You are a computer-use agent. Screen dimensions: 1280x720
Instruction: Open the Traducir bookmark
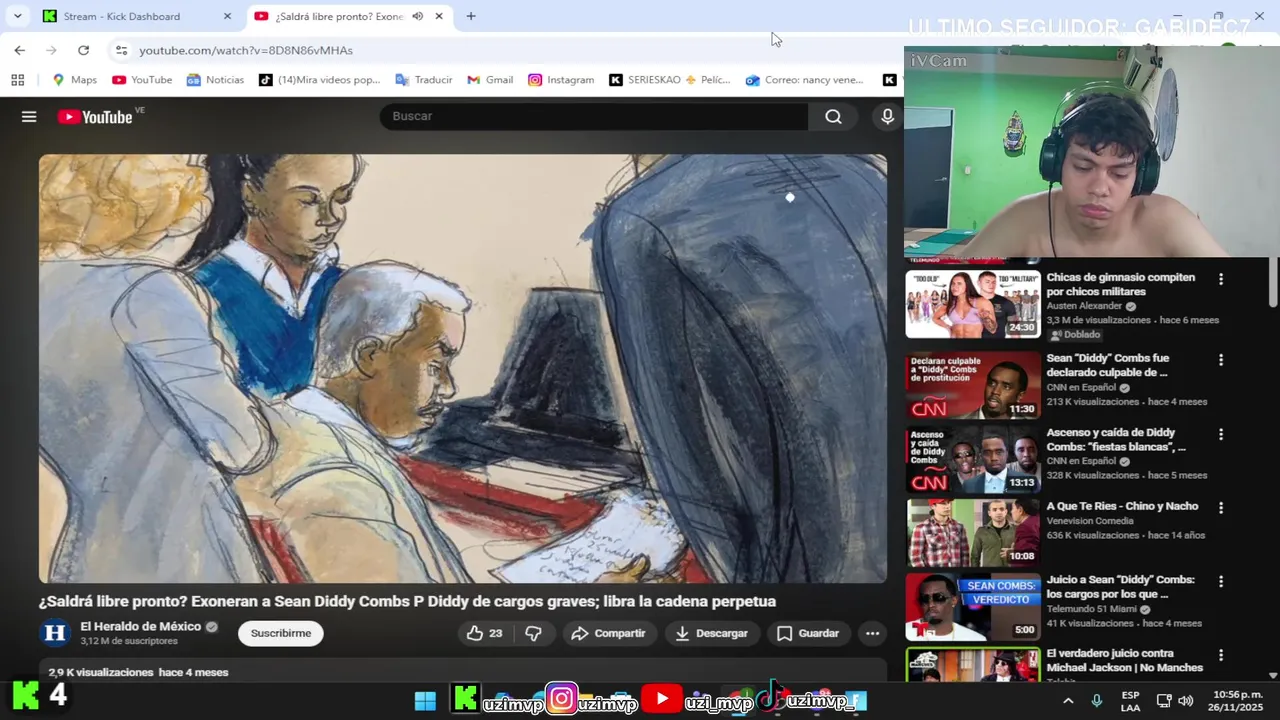point(424,80)
